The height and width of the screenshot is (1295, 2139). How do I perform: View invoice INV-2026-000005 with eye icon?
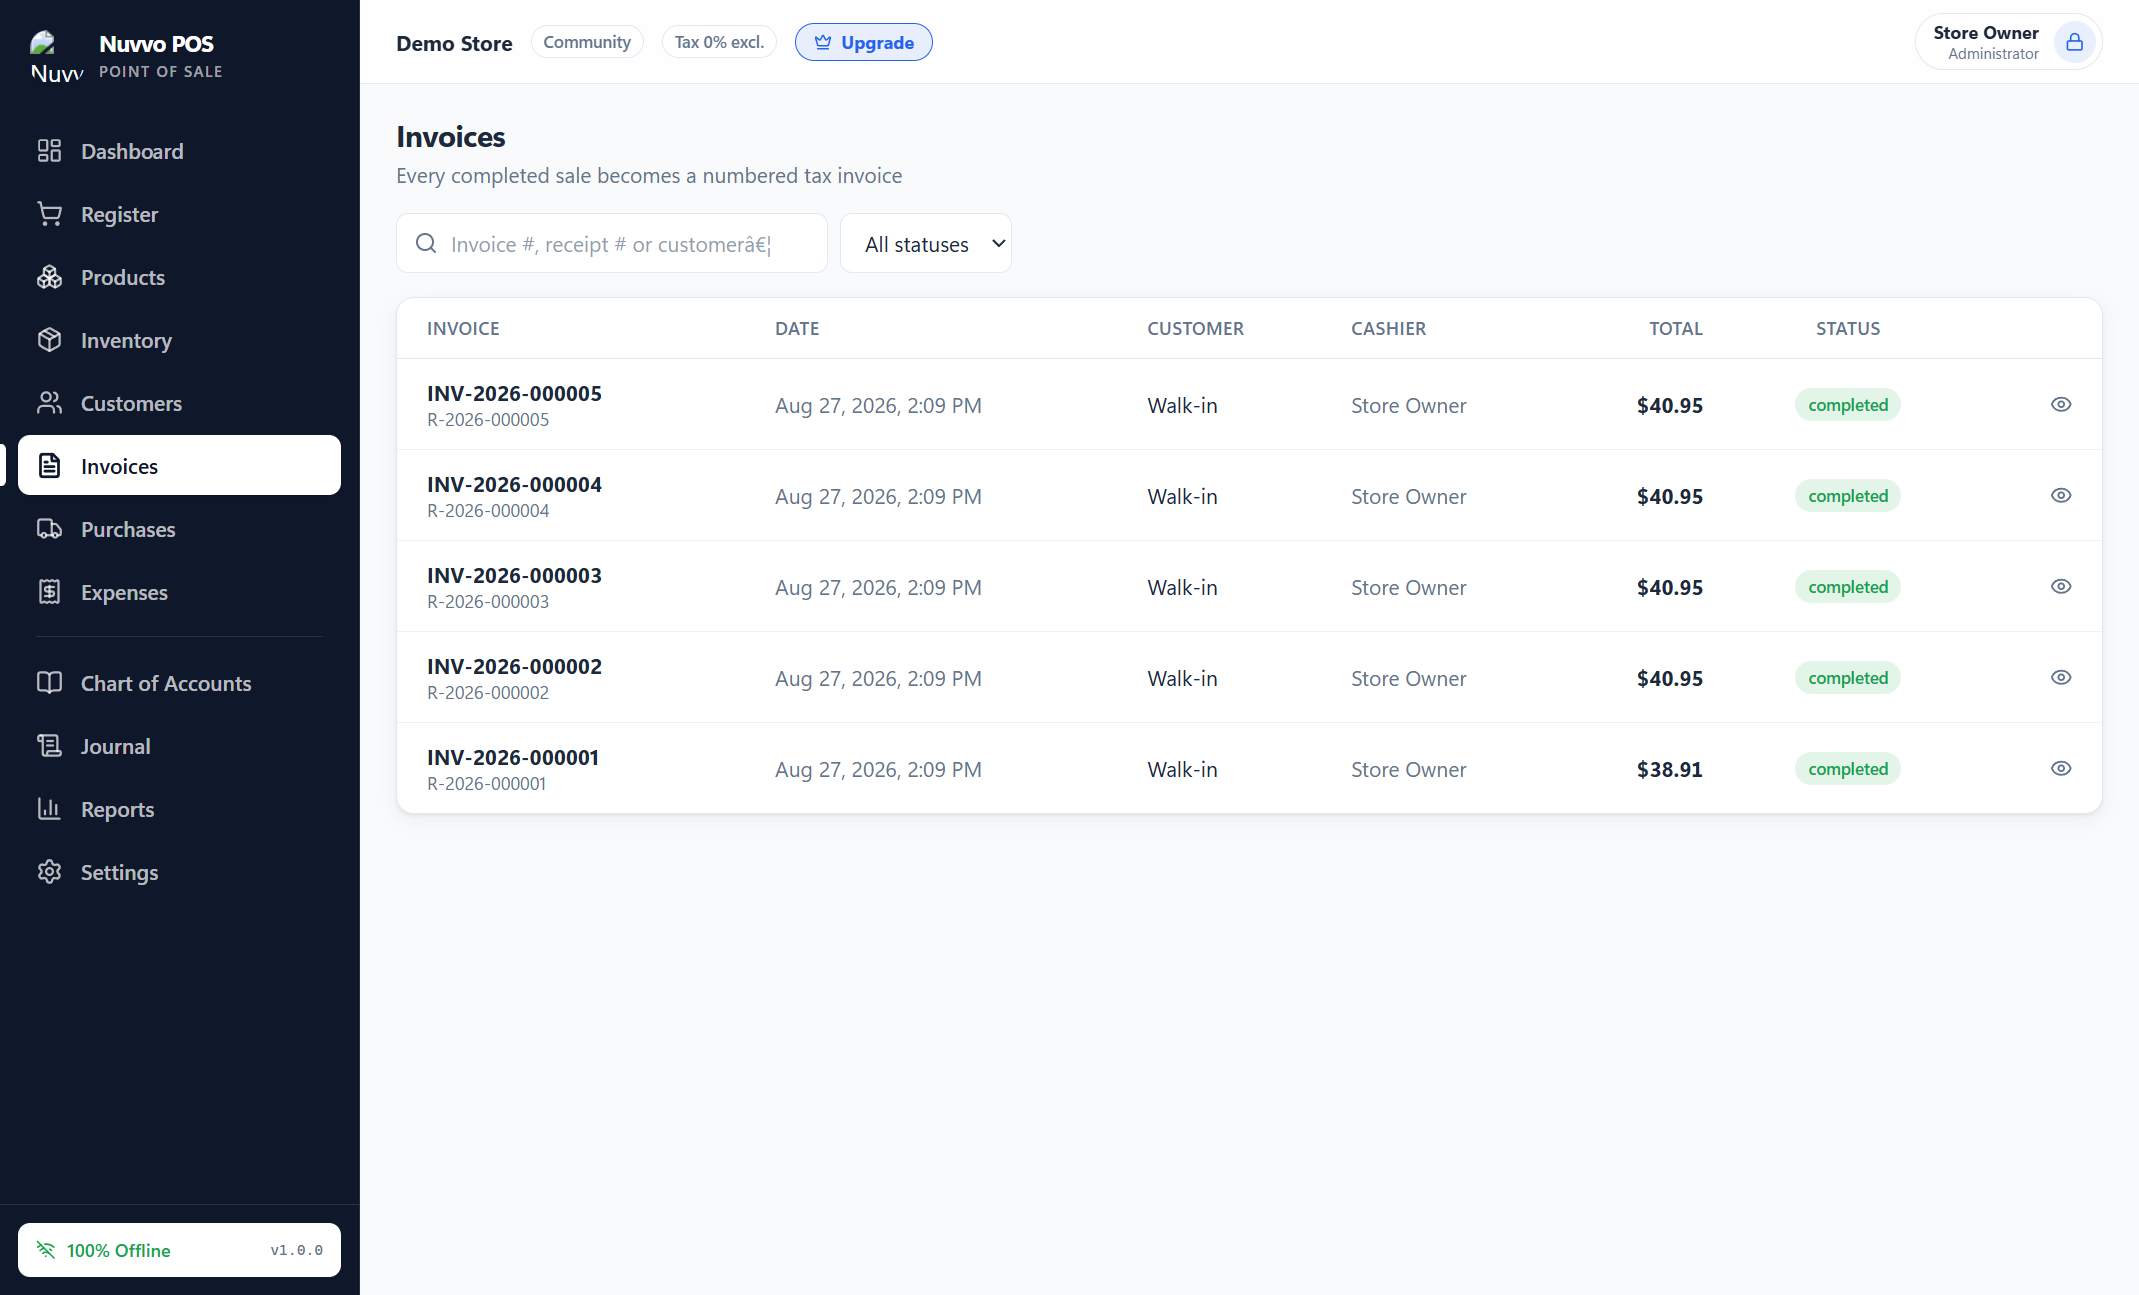coord(2061,404)
